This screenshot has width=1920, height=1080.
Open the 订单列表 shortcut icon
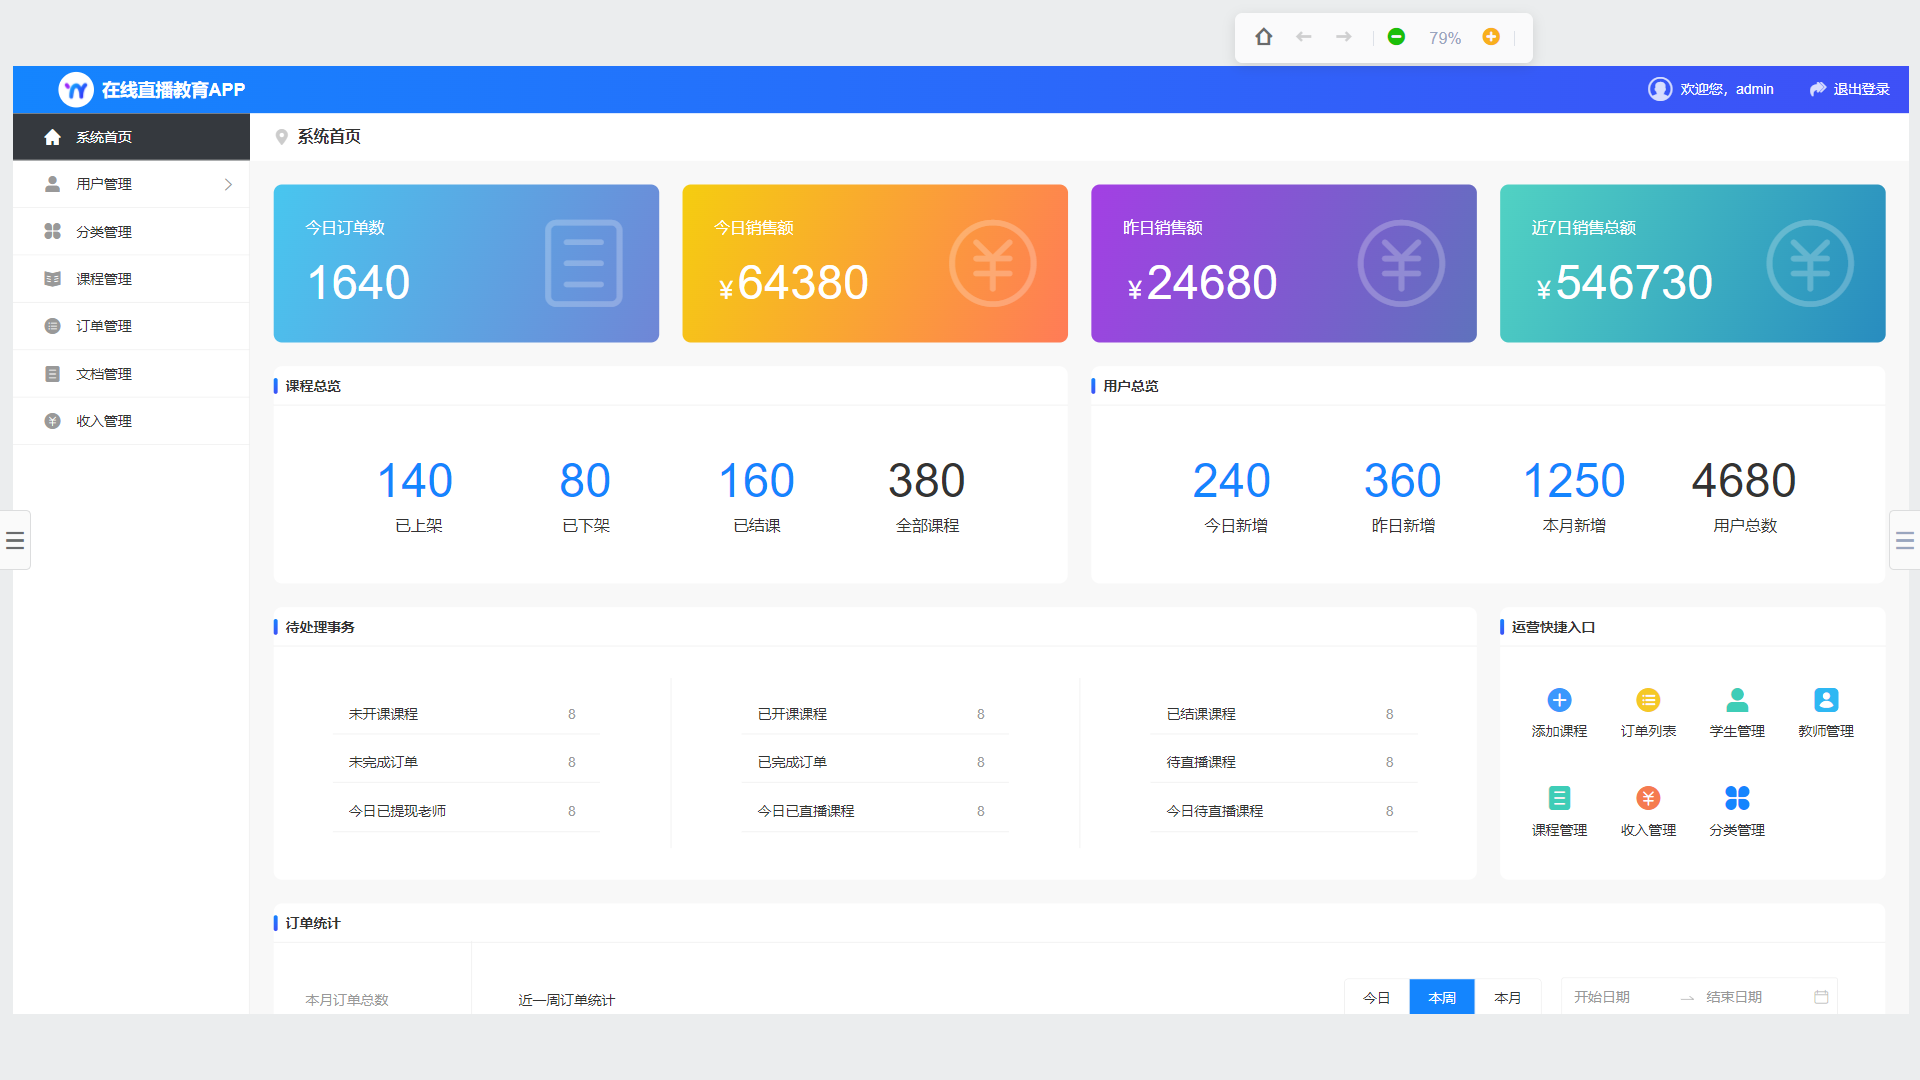(x=1648, y=700)
